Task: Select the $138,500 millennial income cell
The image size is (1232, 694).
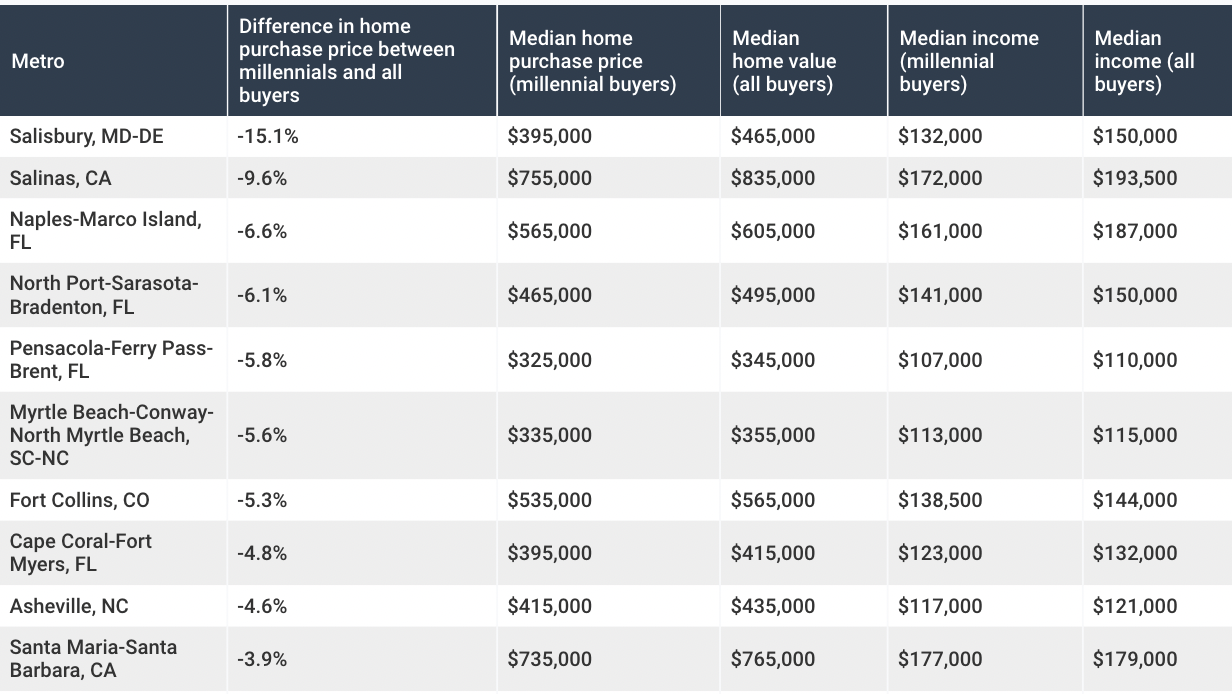Action: [x=940, y=500]
